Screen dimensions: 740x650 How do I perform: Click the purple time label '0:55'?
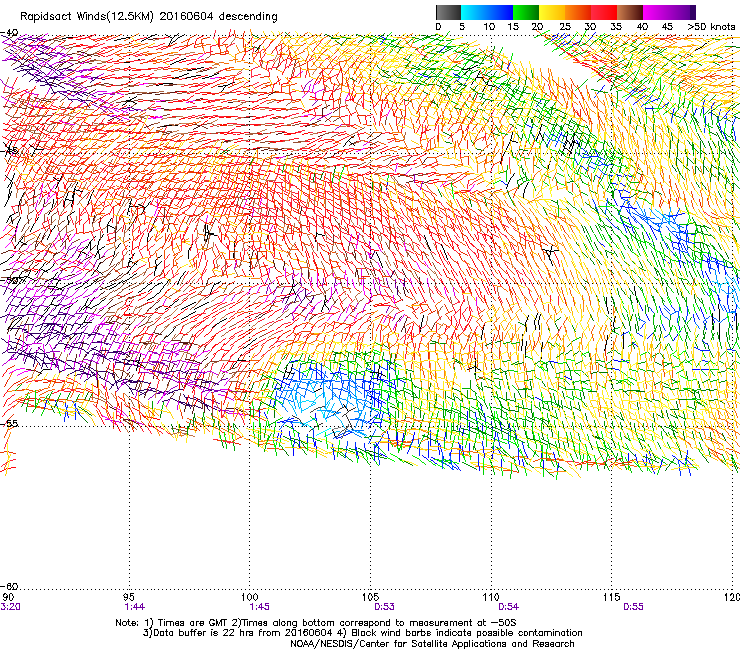click(633, 607)
